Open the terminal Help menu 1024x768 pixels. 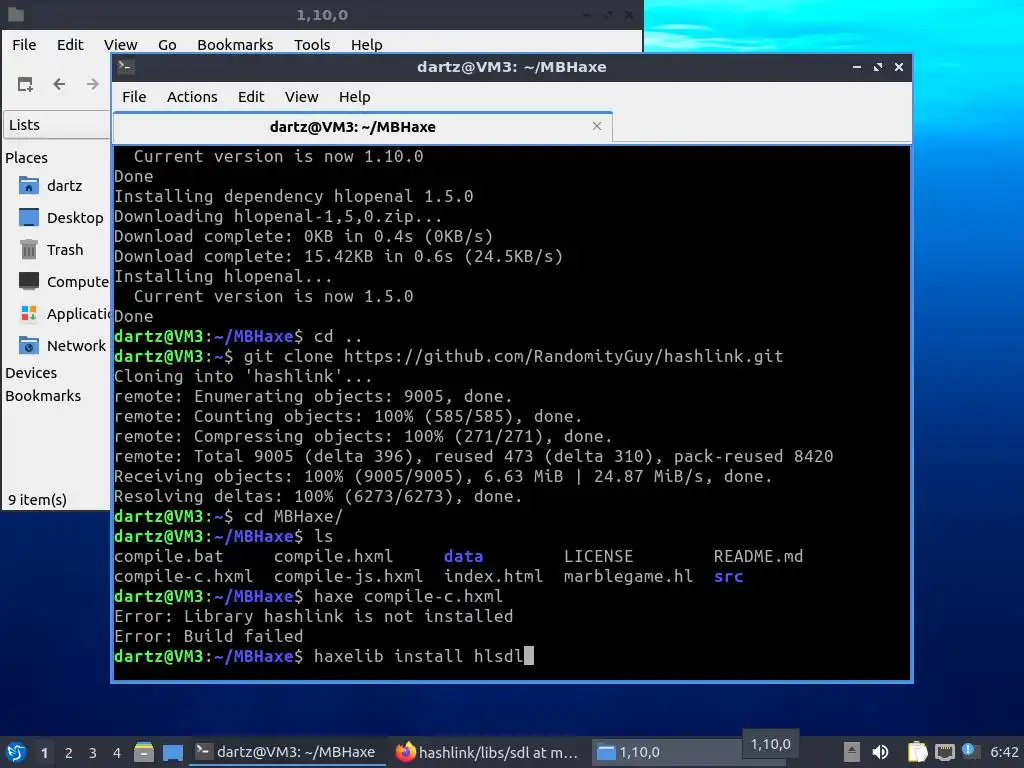click(x=355, y=97)
